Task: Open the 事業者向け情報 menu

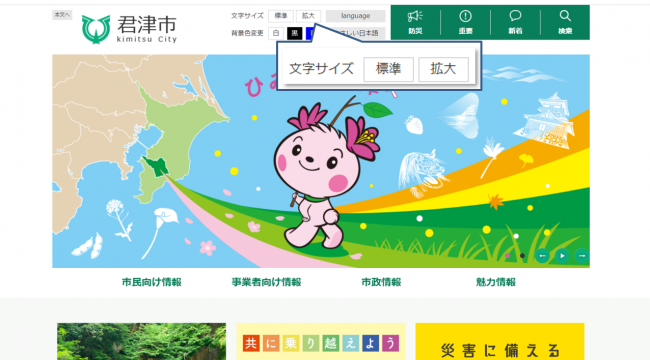Action: (266, 282)
